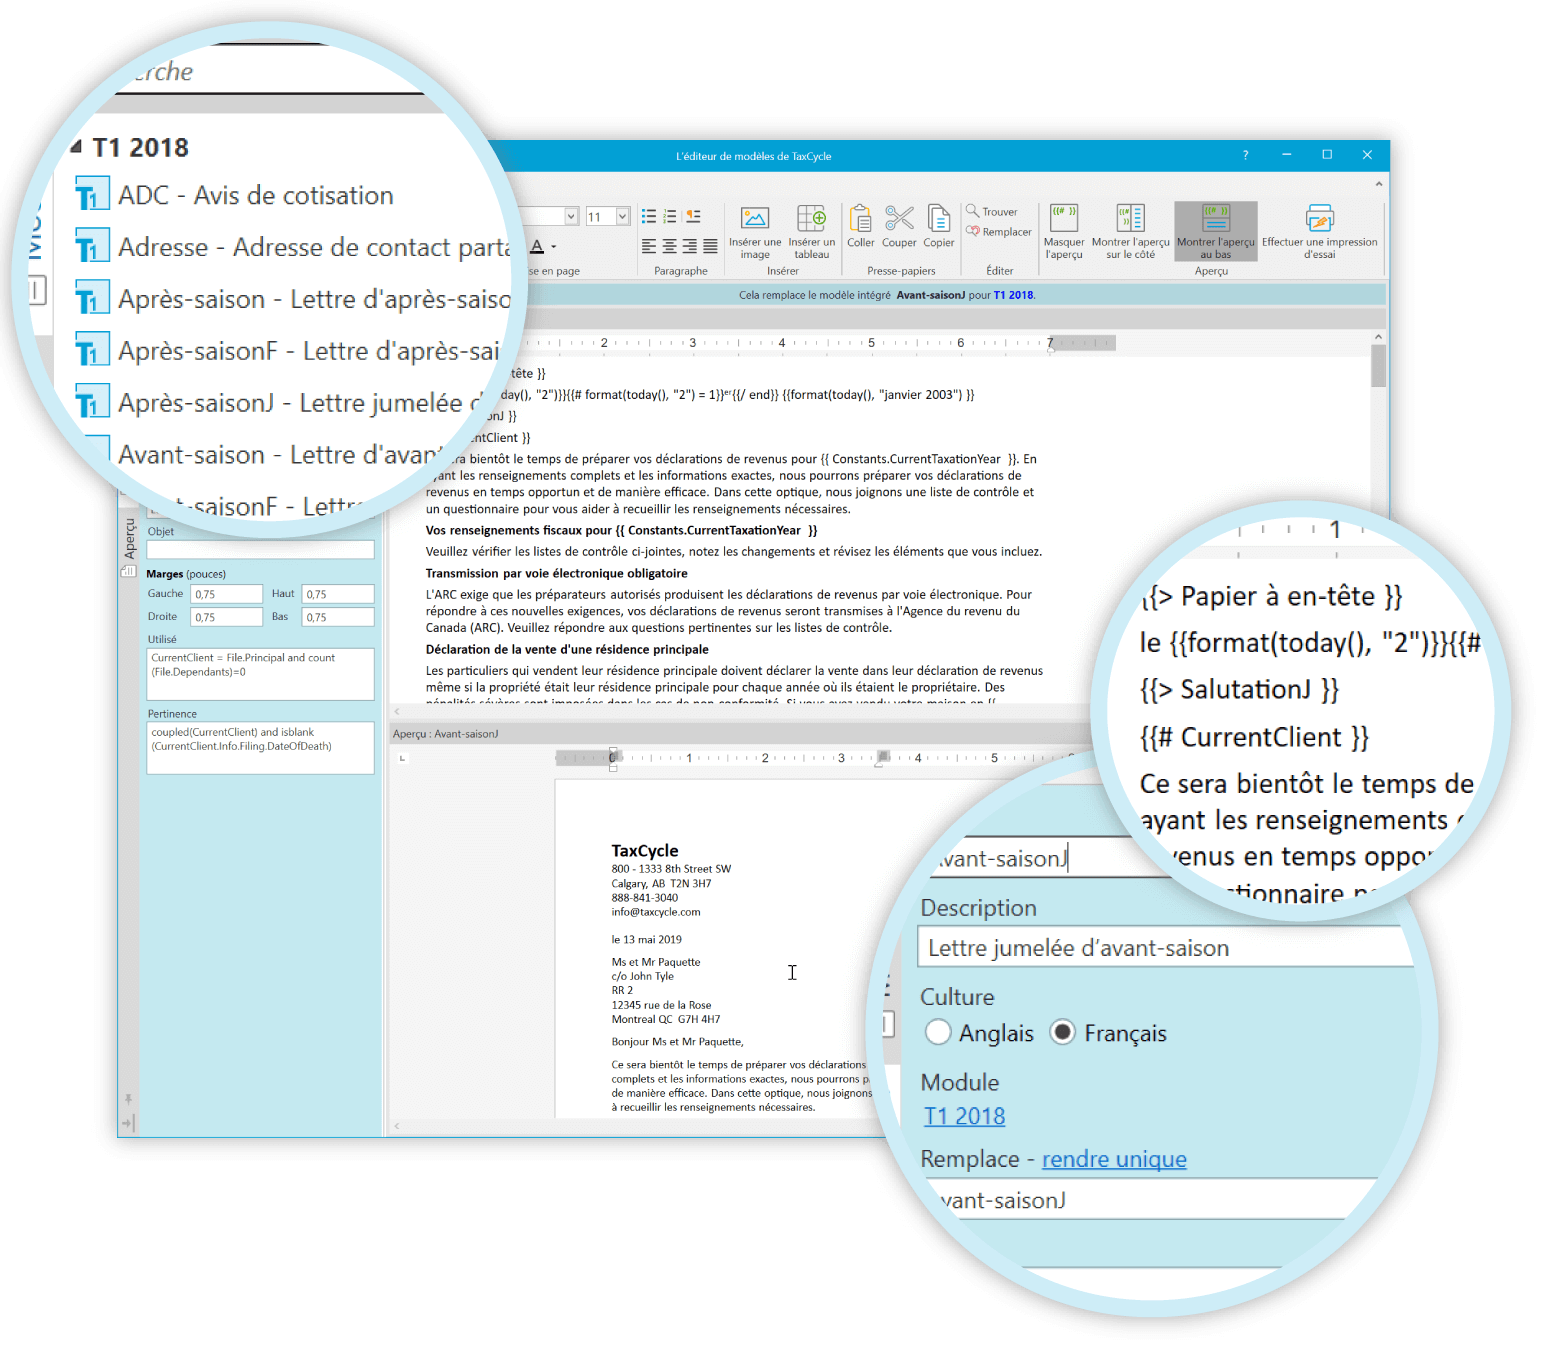Click the T1 icon beside ADC

(x=92, y=195)
